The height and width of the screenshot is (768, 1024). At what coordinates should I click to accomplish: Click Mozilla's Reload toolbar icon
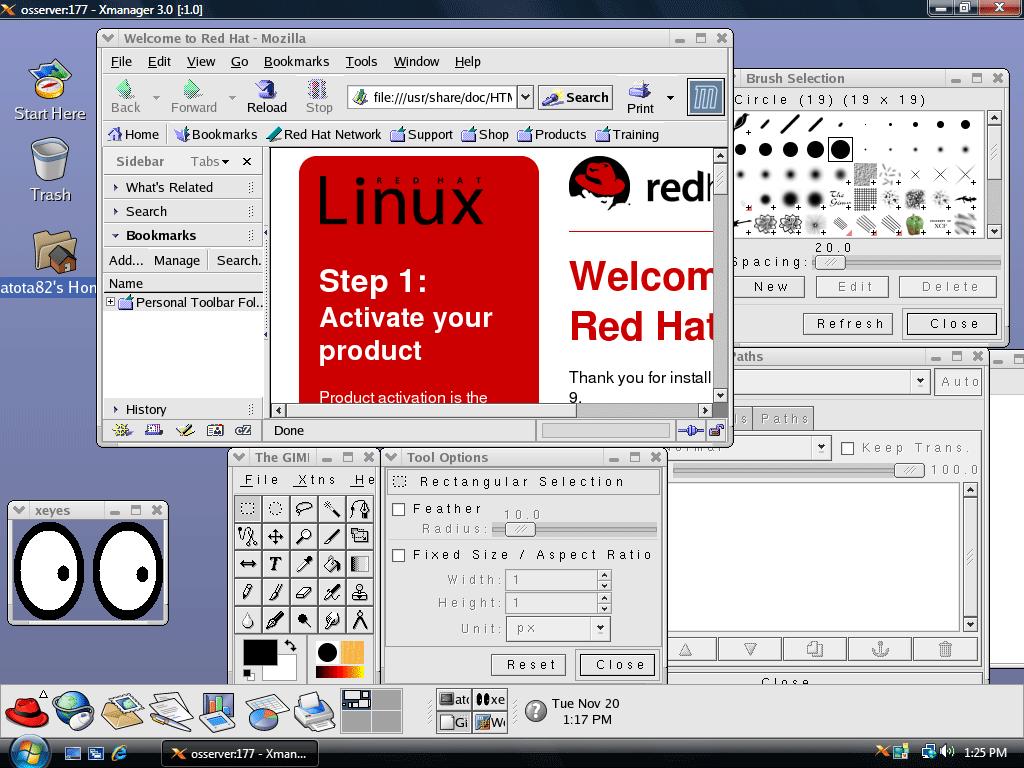[x=266, y=97]
